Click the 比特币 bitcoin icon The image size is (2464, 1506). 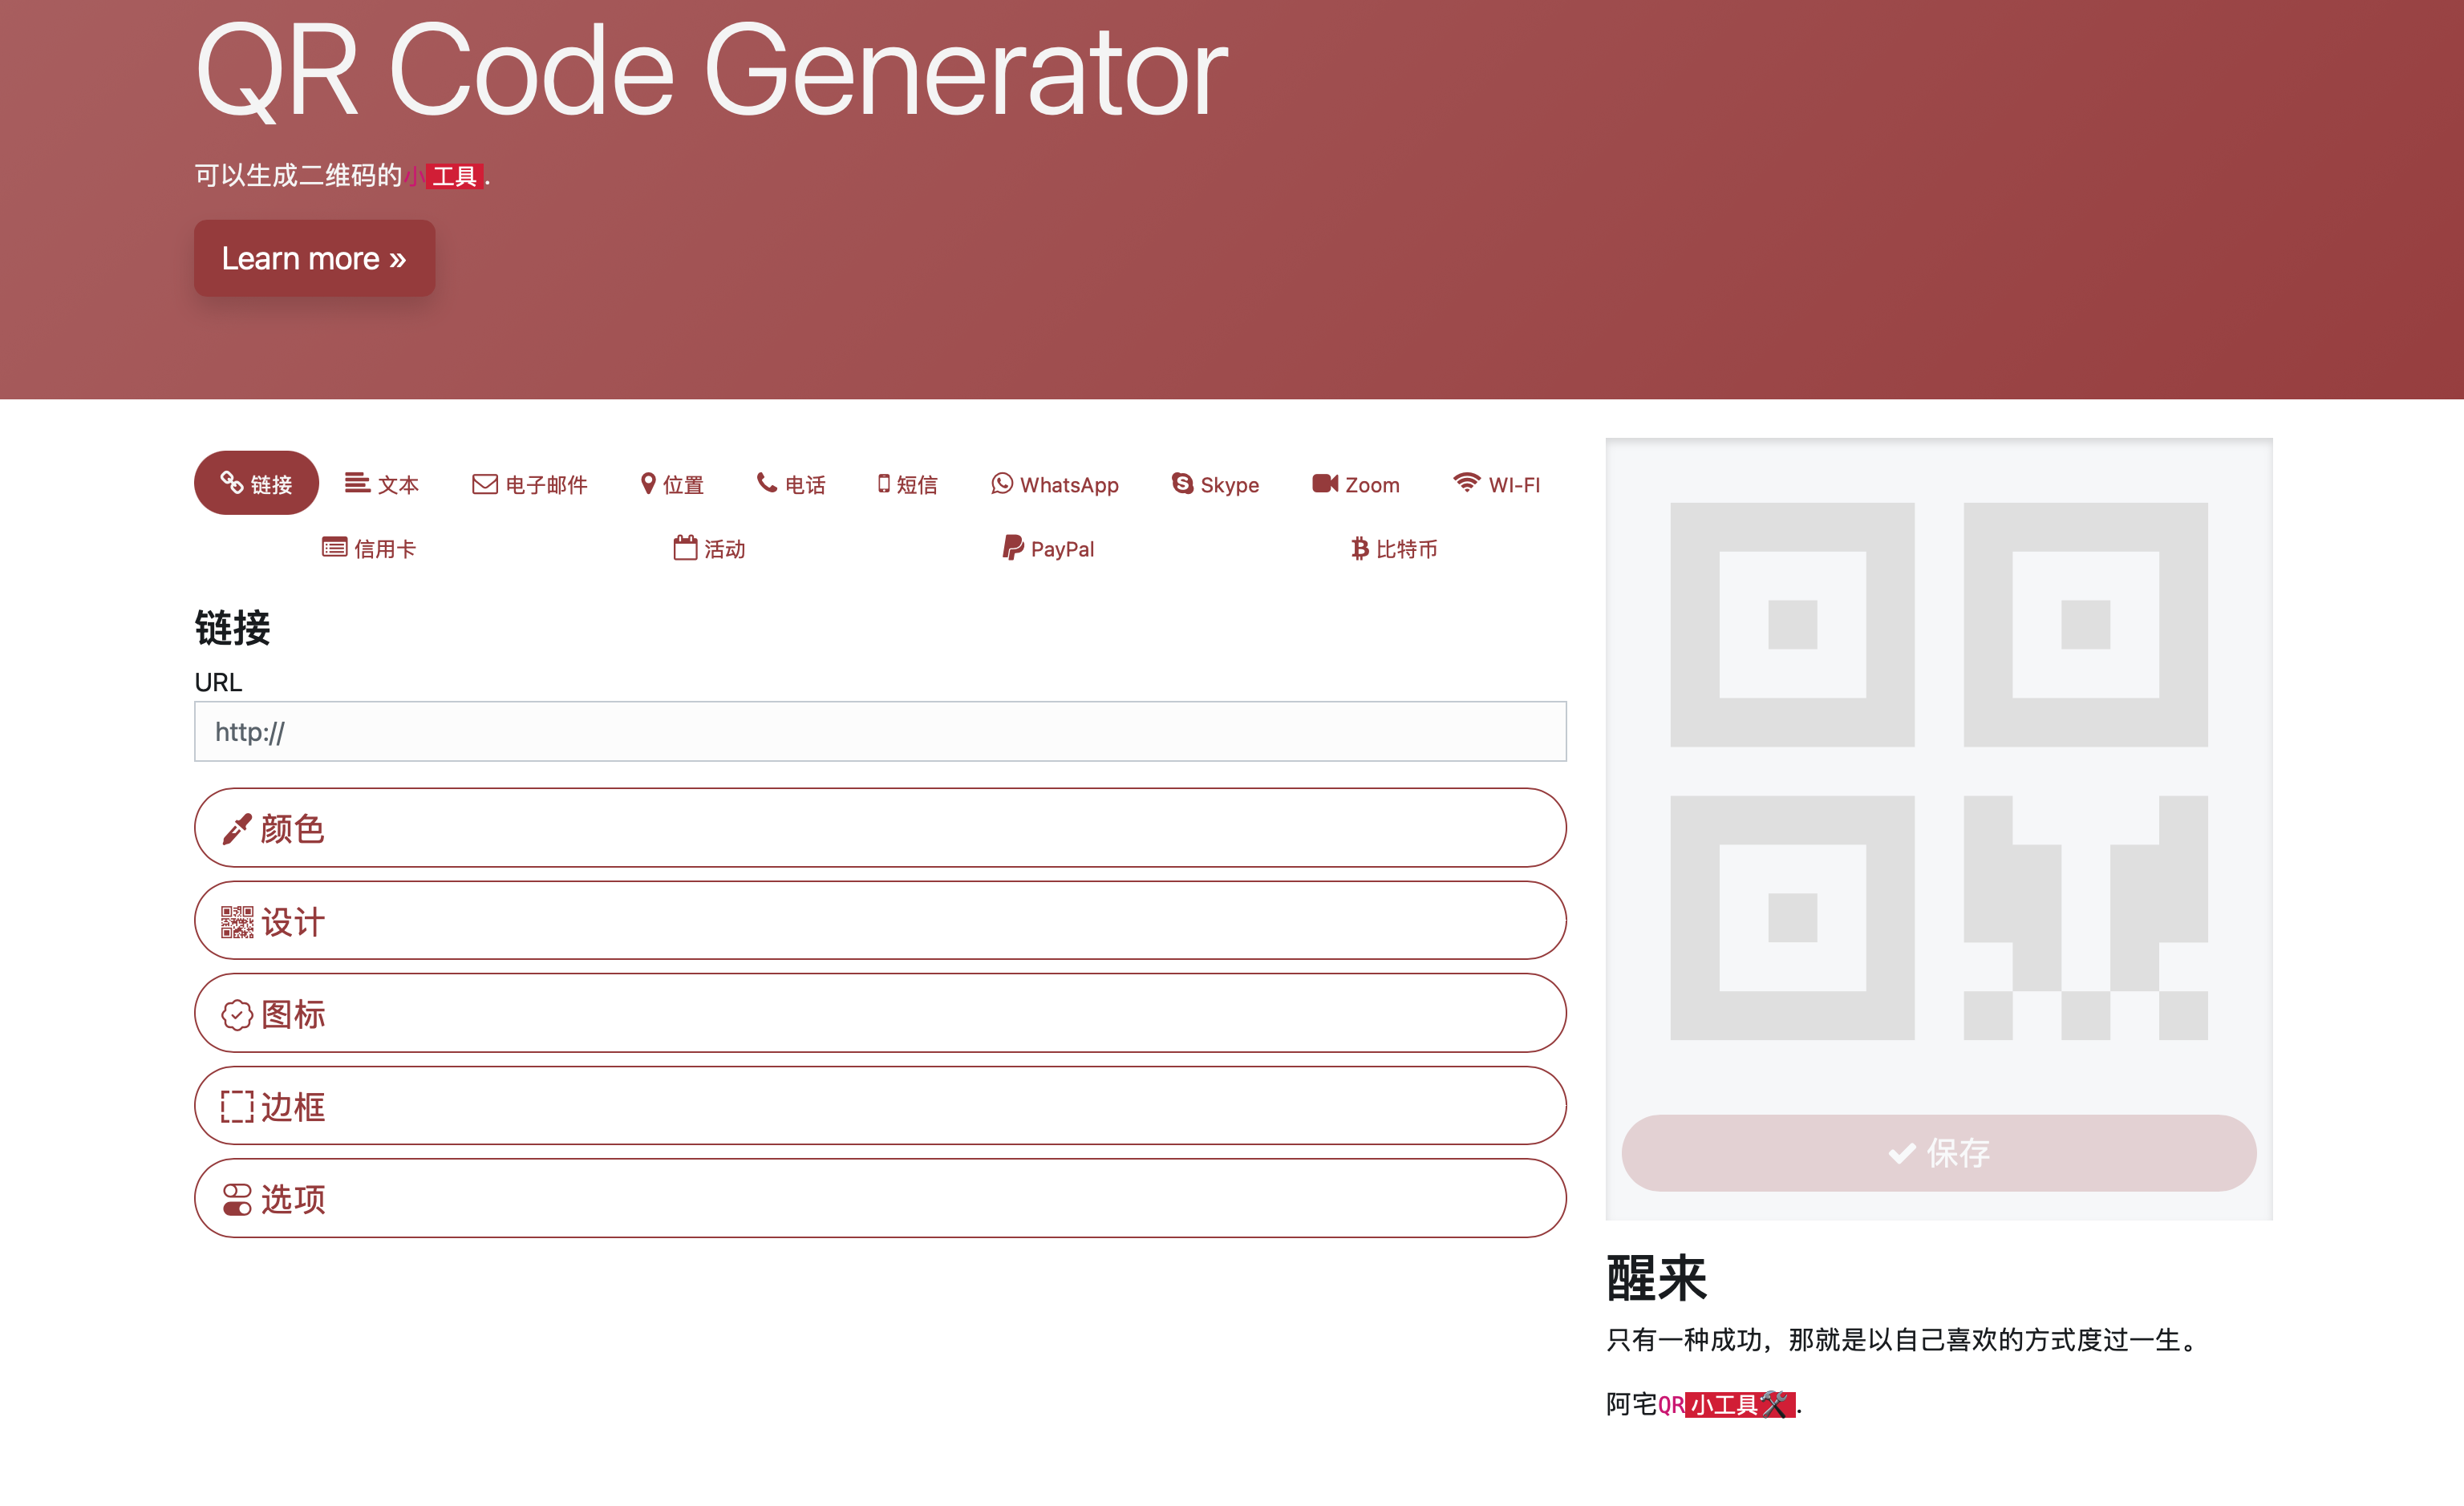point(1360,548)
